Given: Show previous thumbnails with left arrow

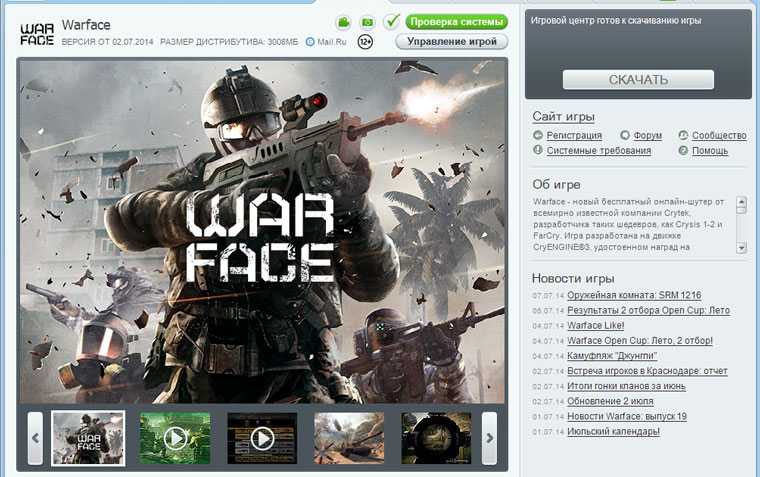Looking at the screenshot, I should click(x=35, y=438).
